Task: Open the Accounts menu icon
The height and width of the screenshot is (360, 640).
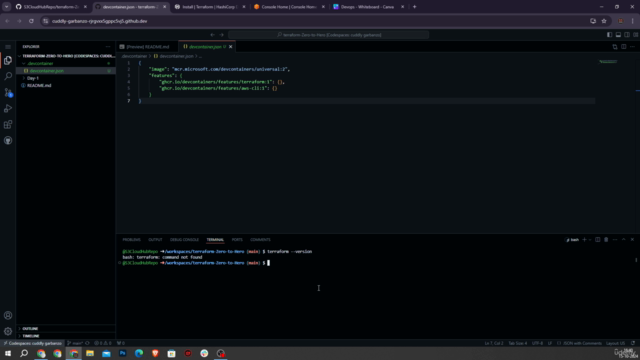Action: [x=8, y=316]
